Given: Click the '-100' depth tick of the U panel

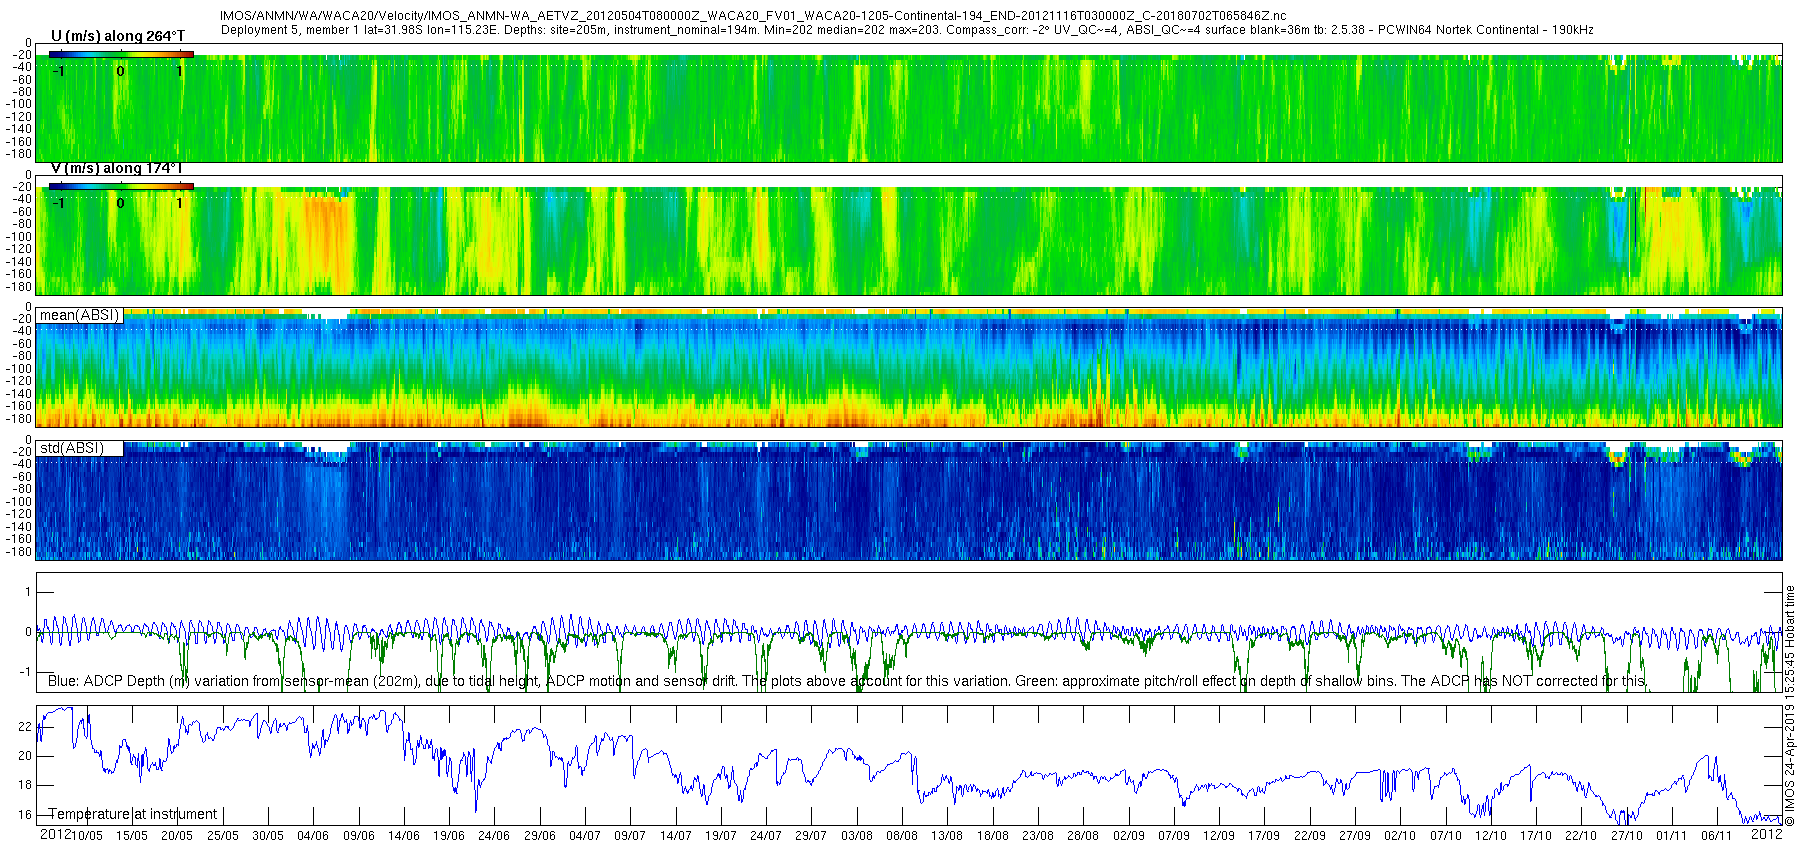Looking at the screenshot, I should (20, 104).
